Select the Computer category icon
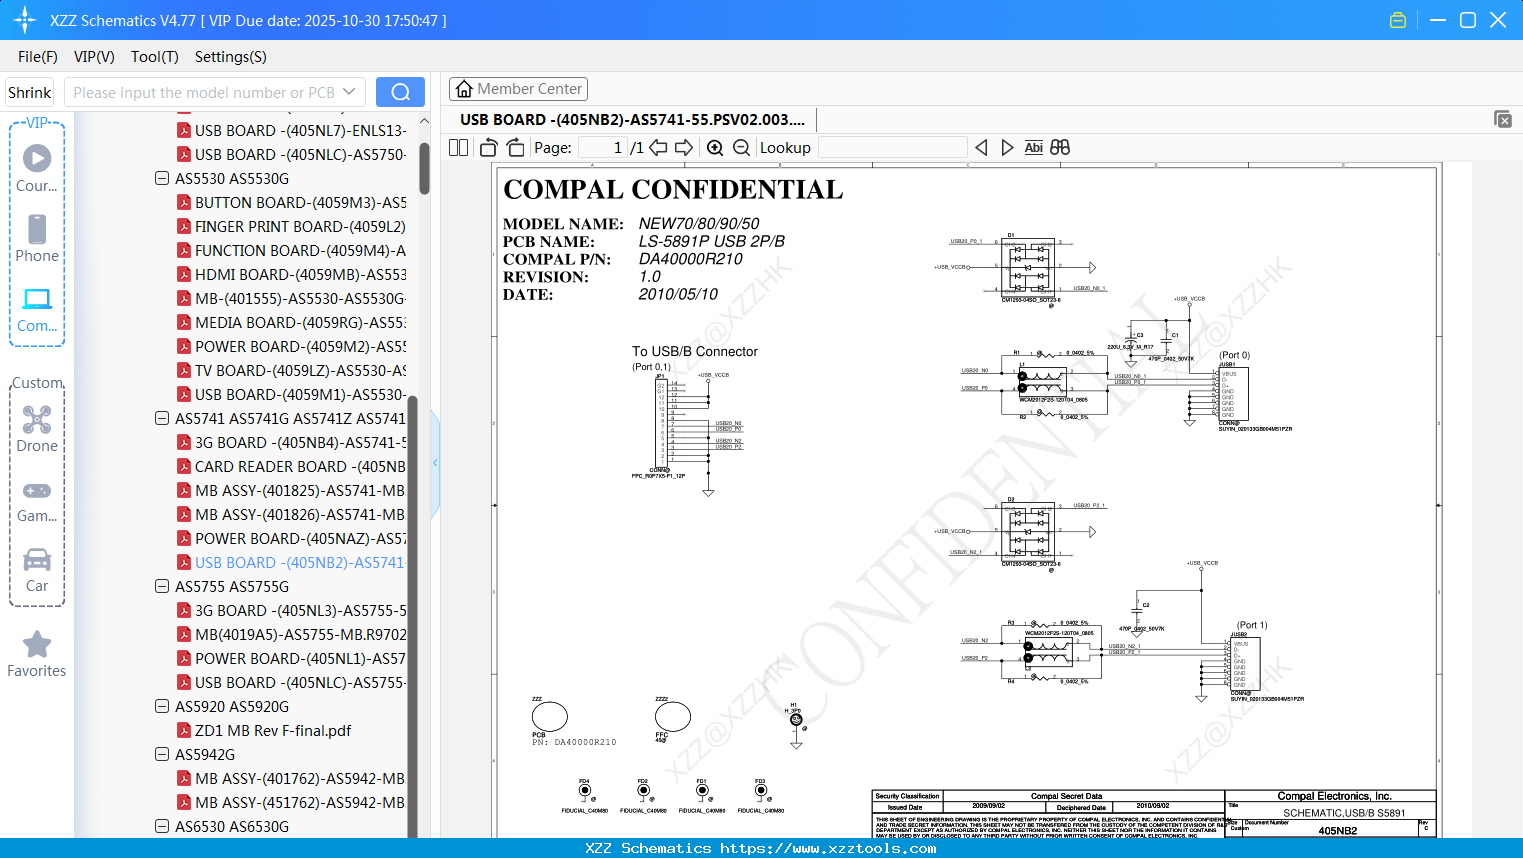This screenshot has height=858, width=1523. (37, 309)
